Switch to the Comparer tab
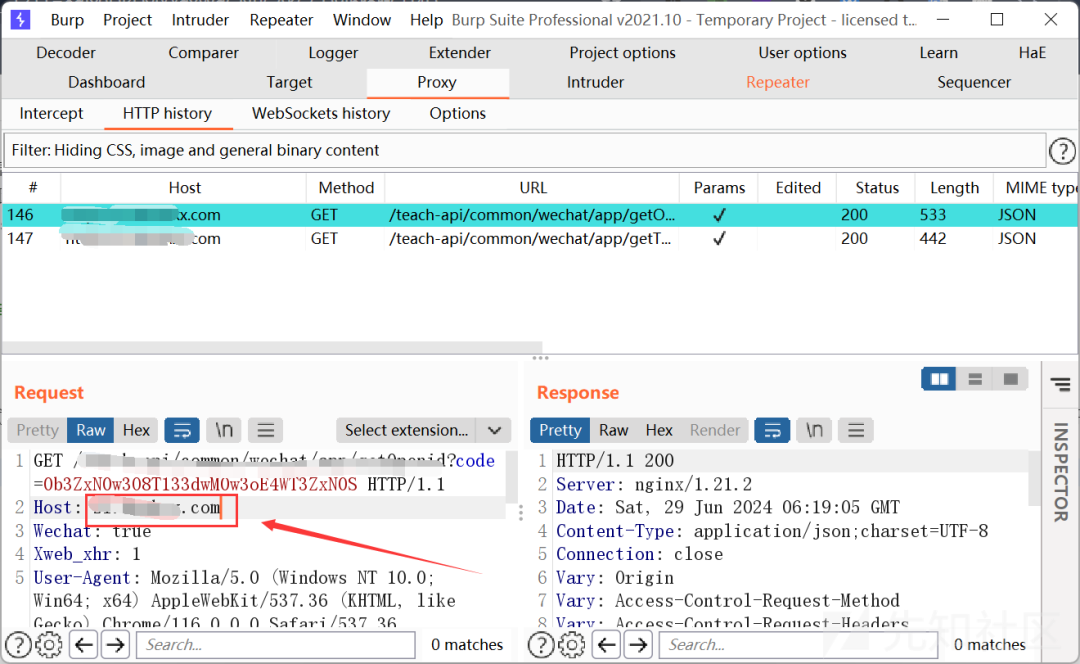The height and width of the screenshot is (664, 1080). 203,53
